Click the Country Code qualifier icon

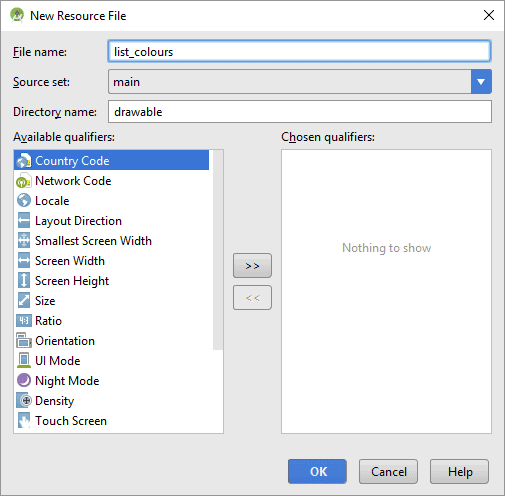(x=24, y=161)
